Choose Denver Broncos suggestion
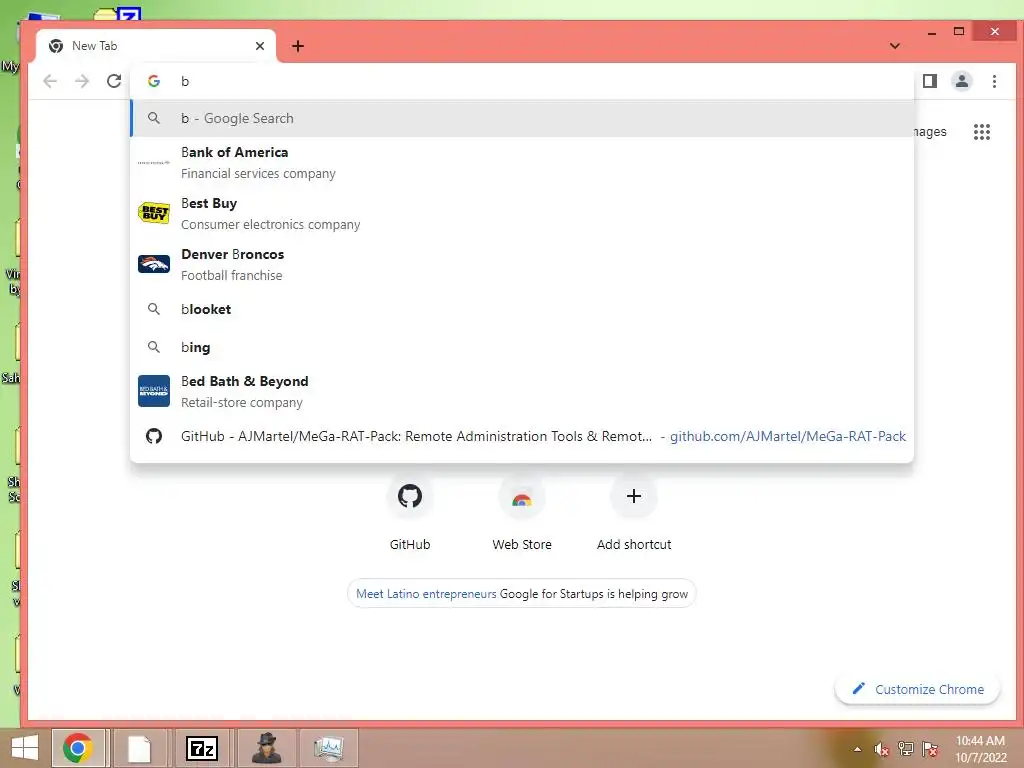1024x768 pixels. pos(522,264)
